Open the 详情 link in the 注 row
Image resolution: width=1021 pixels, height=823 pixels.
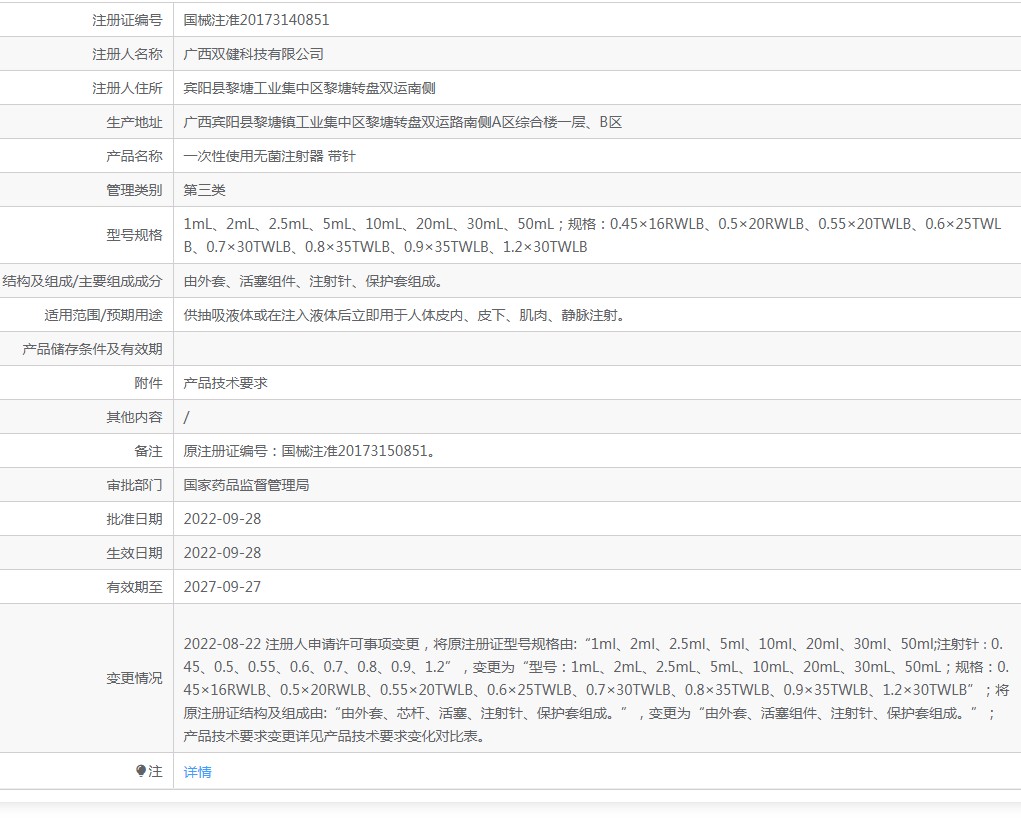point(197,772)
